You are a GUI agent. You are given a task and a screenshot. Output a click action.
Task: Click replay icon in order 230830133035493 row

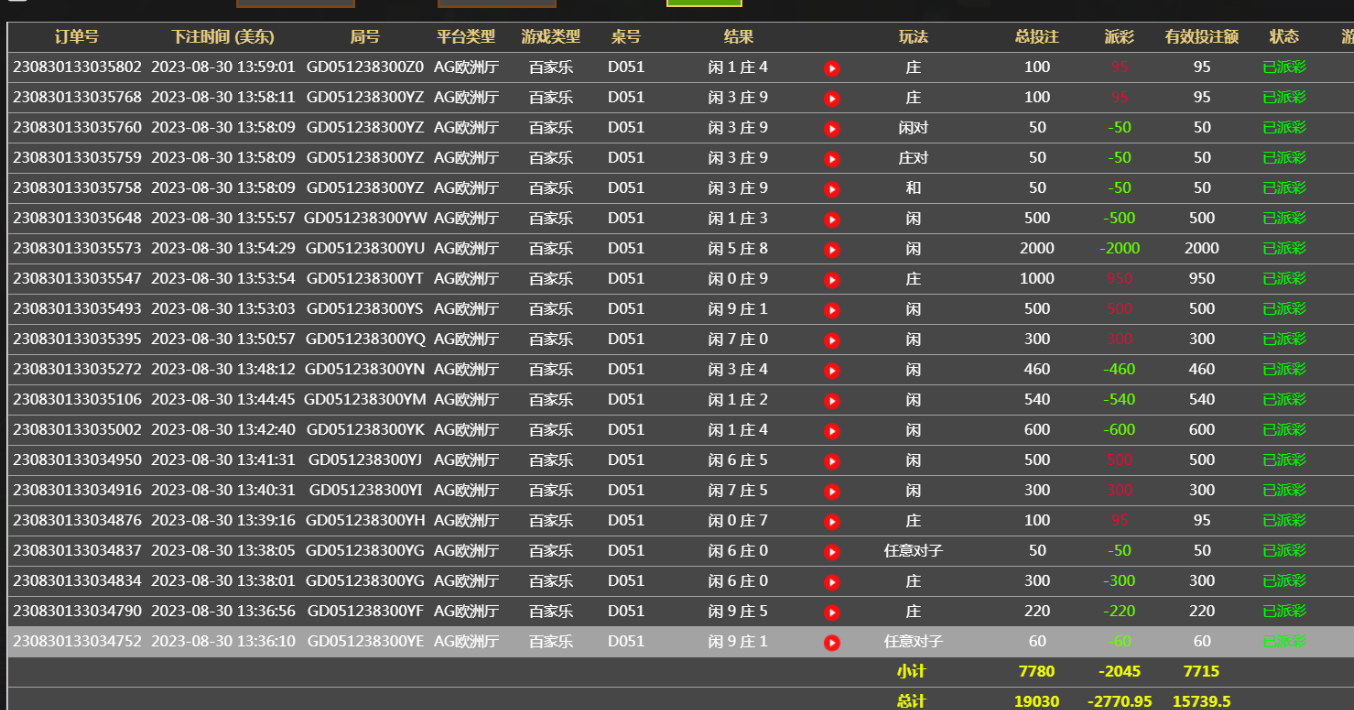[x=832, y=310]
